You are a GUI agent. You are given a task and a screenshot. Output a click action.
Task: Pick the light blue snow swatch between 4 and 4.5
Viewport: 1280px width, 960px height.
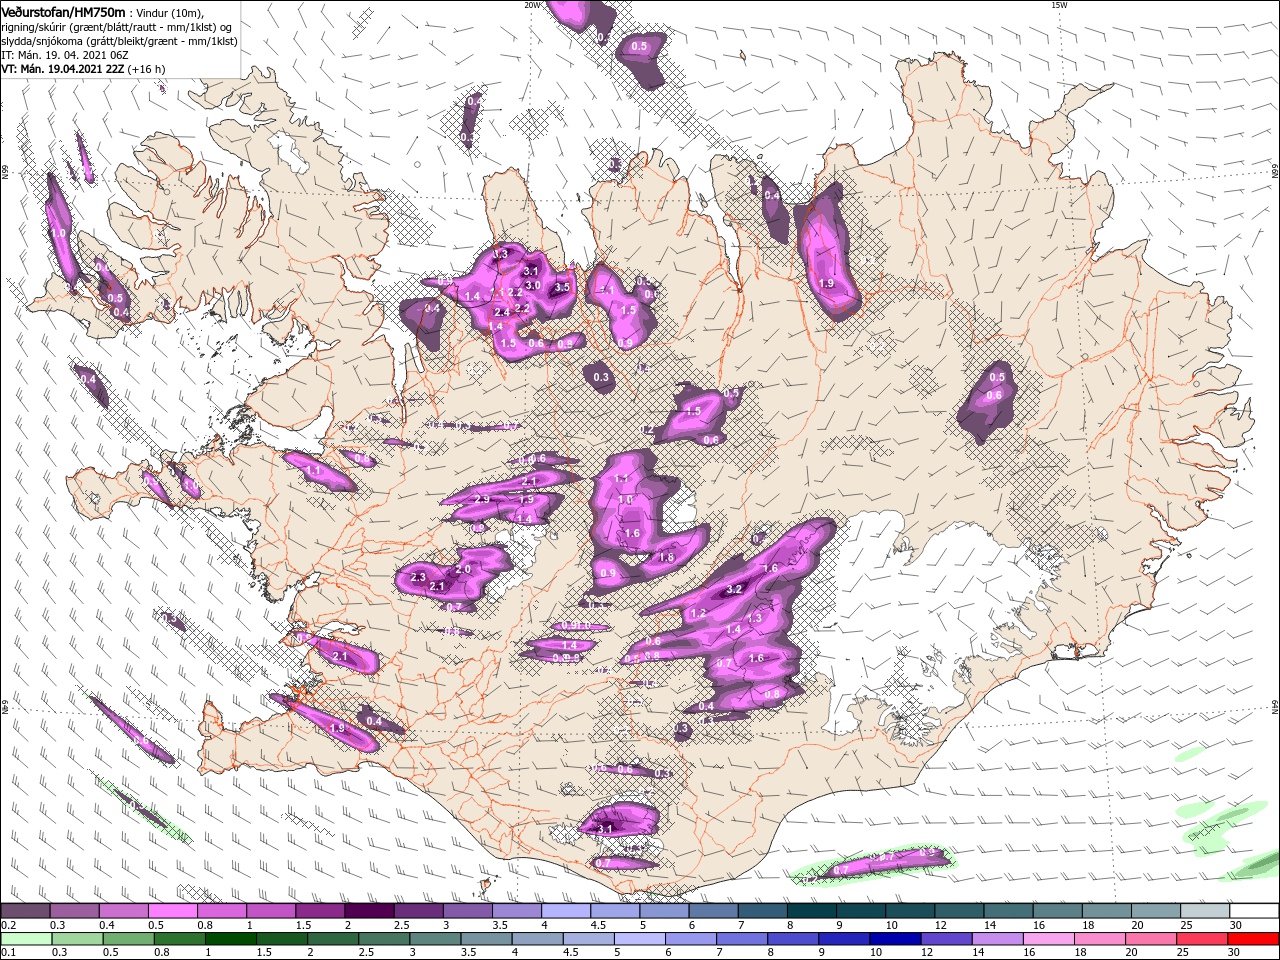pos(566,911)
